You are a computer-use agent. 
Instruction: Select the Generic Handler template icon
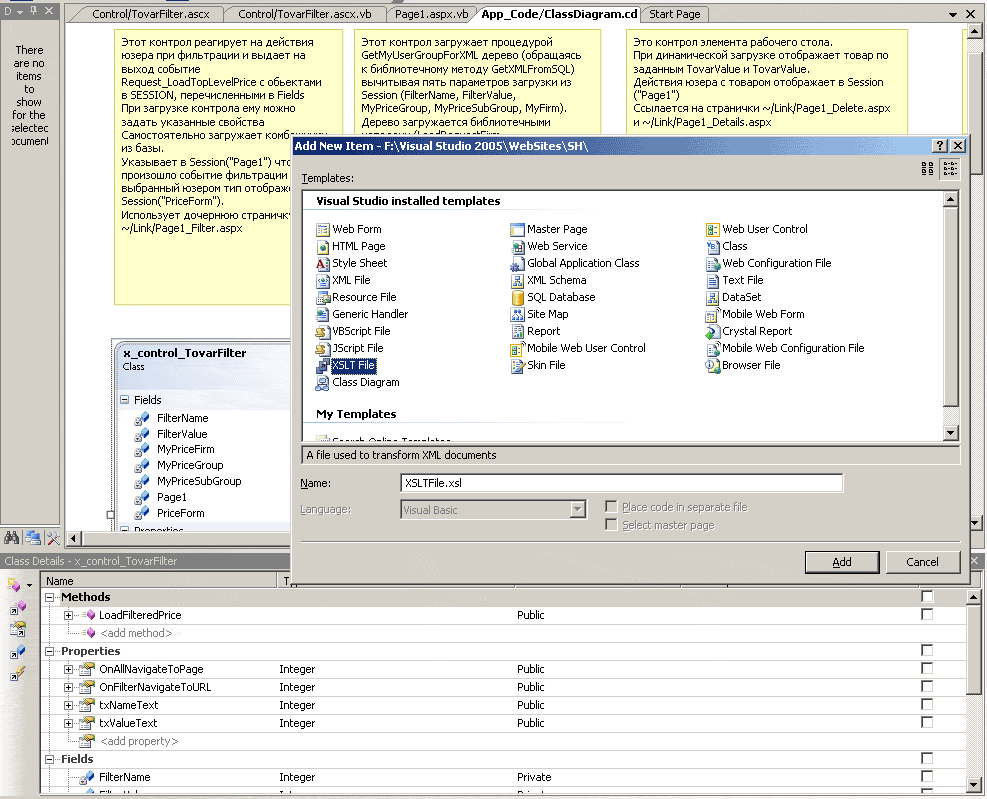tap(323, 314)
